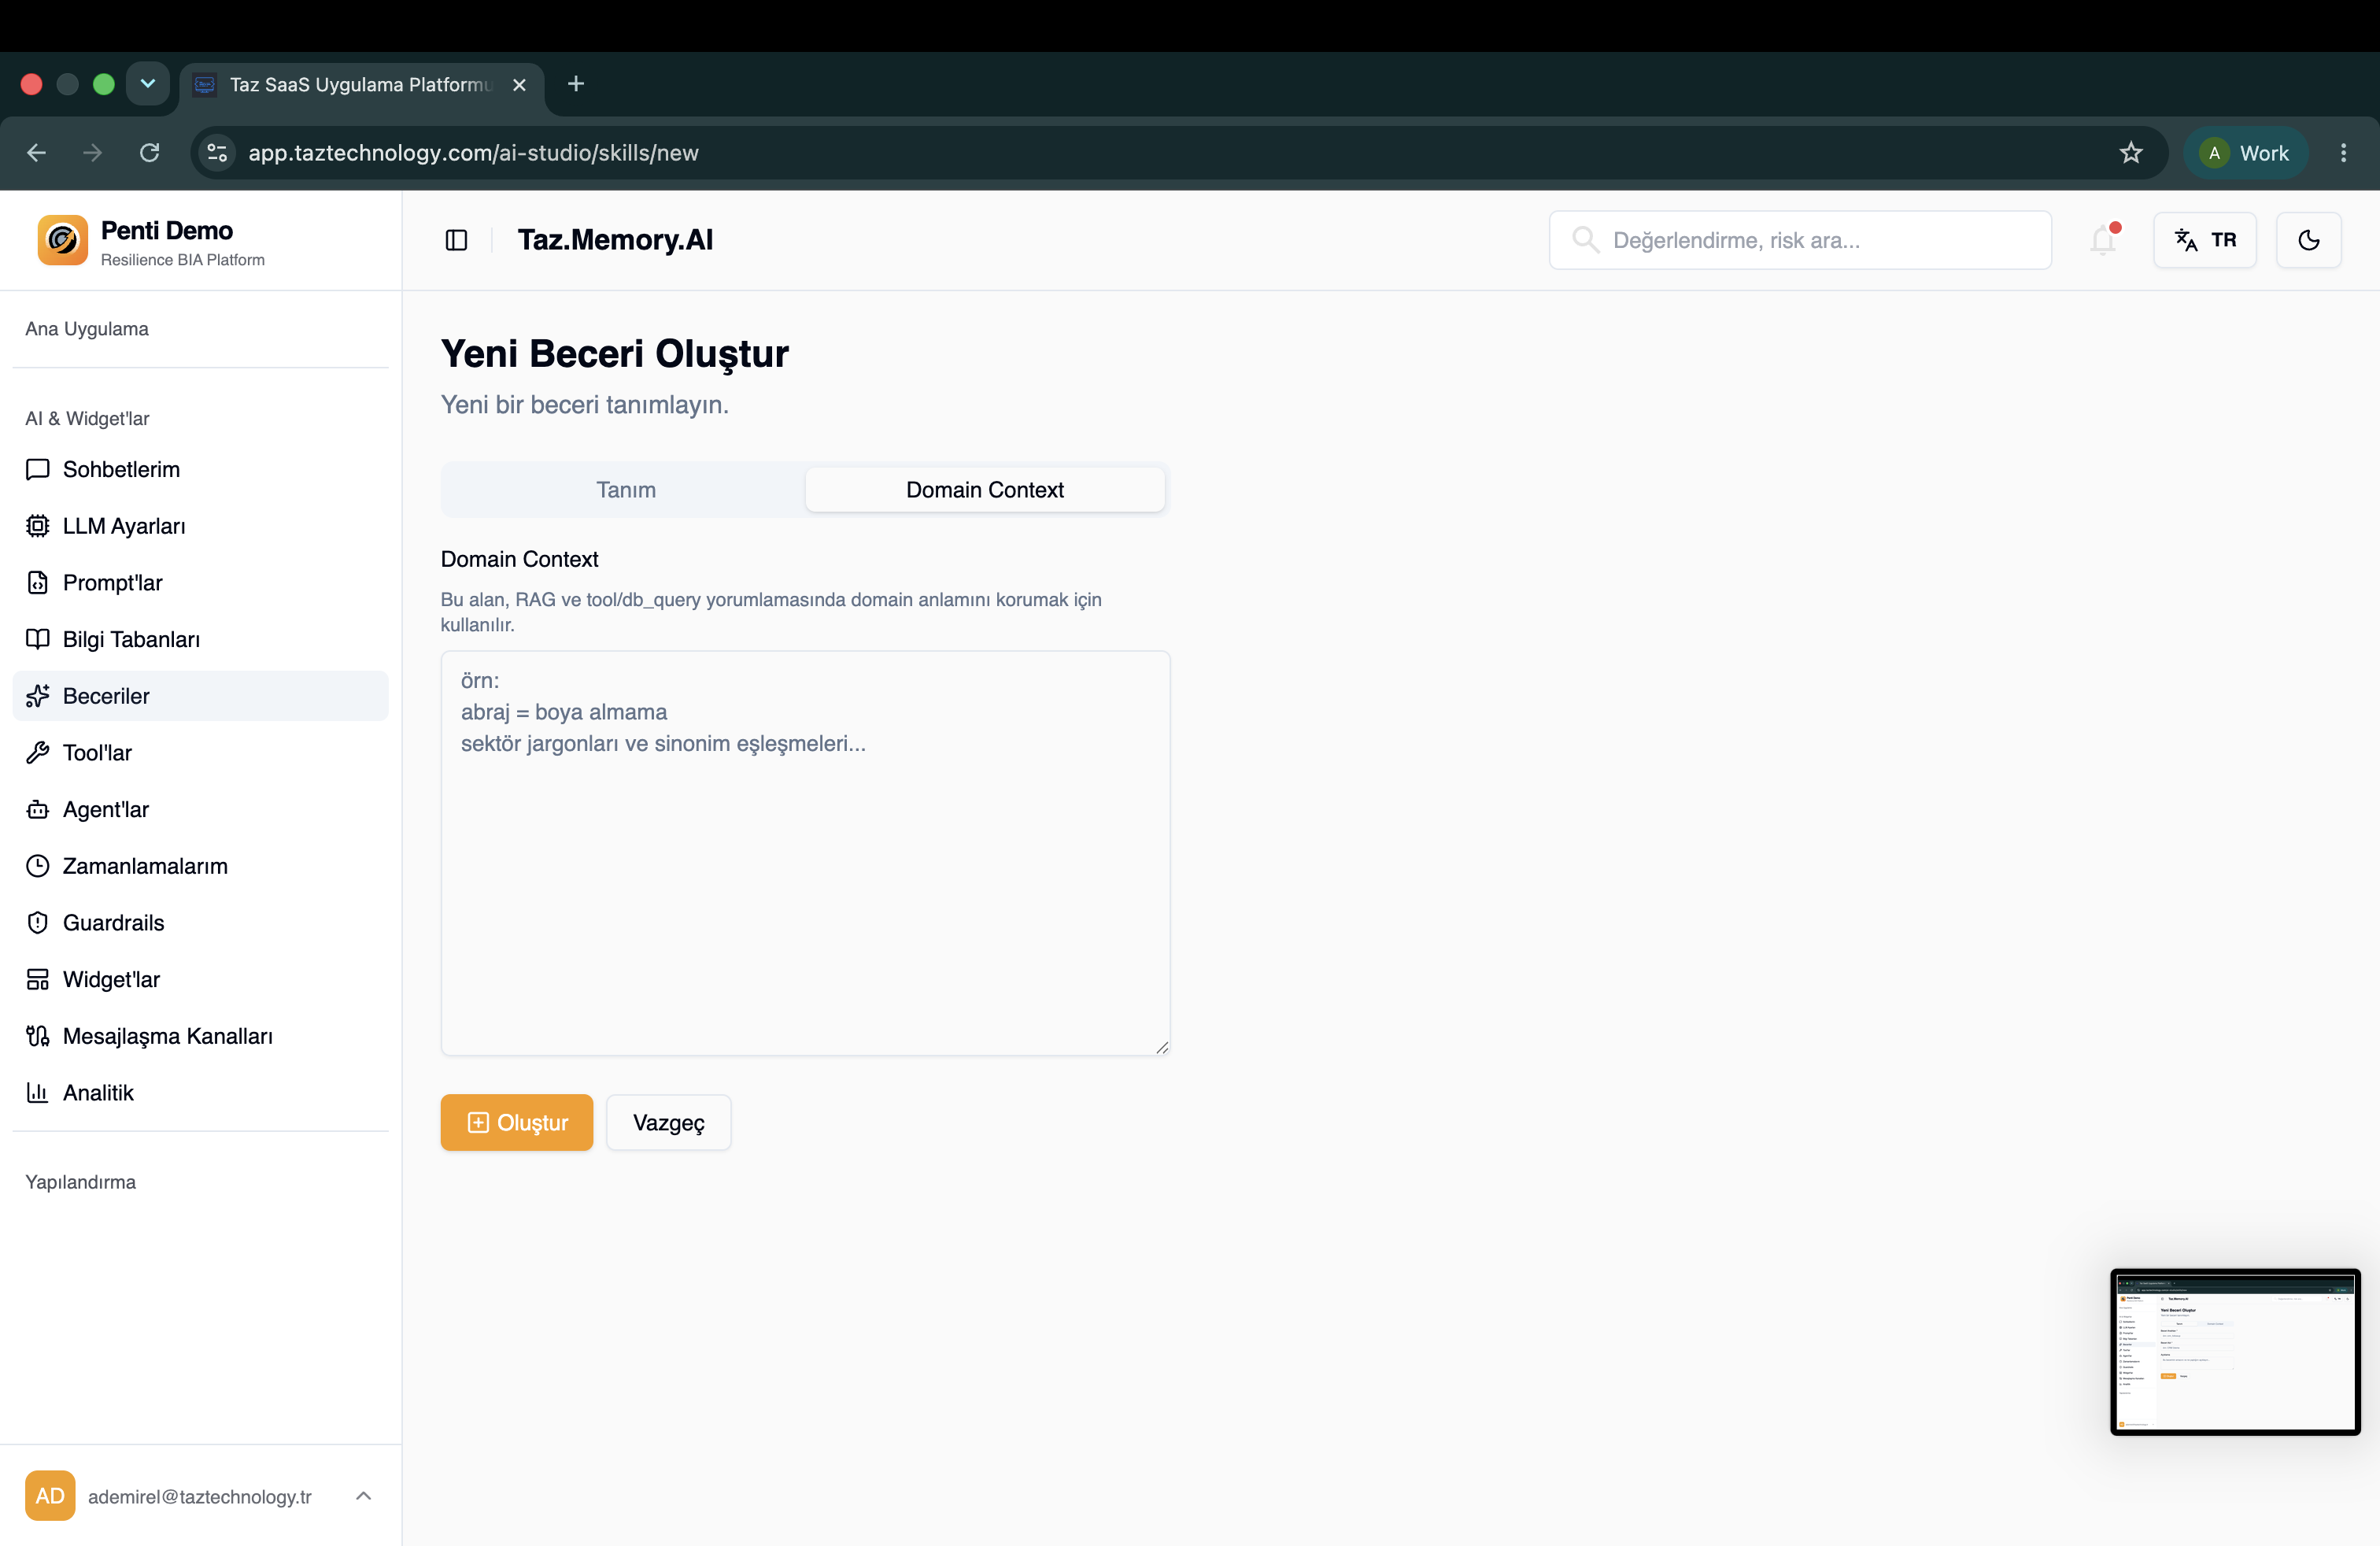Click the Widget'lar layout icon
Image resolution: width=2380 pixels, height=1546 pixels.
click(x=38, y=979)
